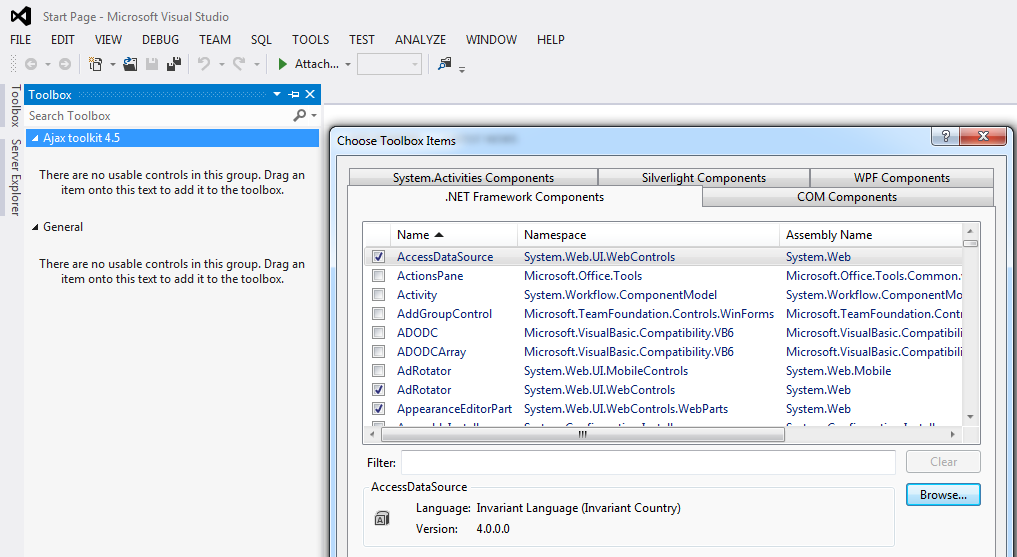Screen dimensions: 1017x557
Task: Click the Assembly Name column header
Action: coord(871,235)
